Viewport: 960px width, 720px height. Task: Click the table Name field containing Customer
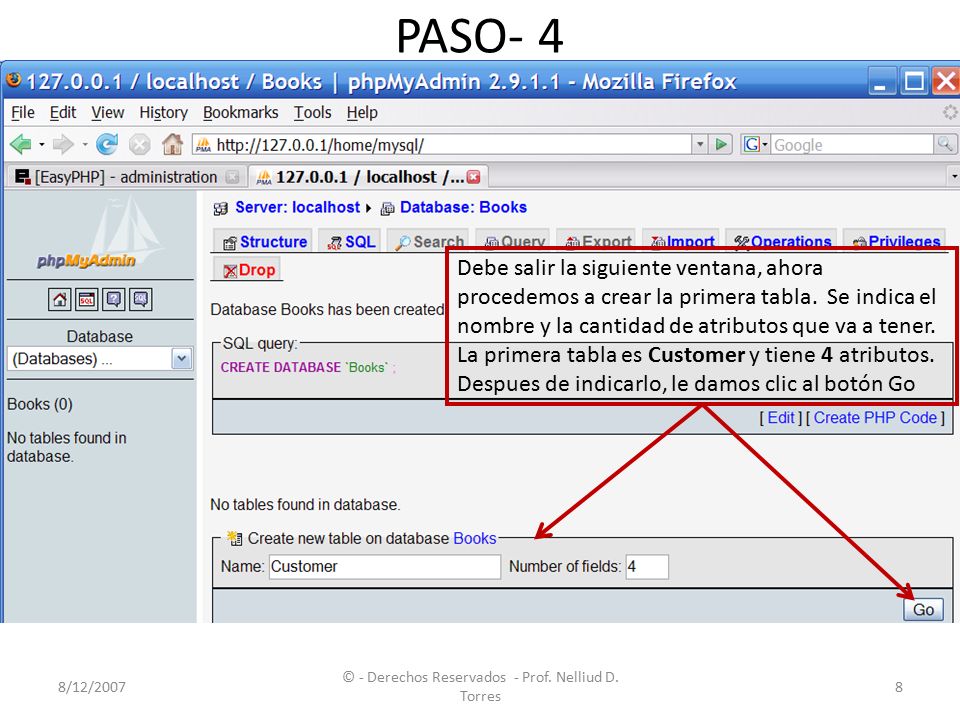coord(385,567)
